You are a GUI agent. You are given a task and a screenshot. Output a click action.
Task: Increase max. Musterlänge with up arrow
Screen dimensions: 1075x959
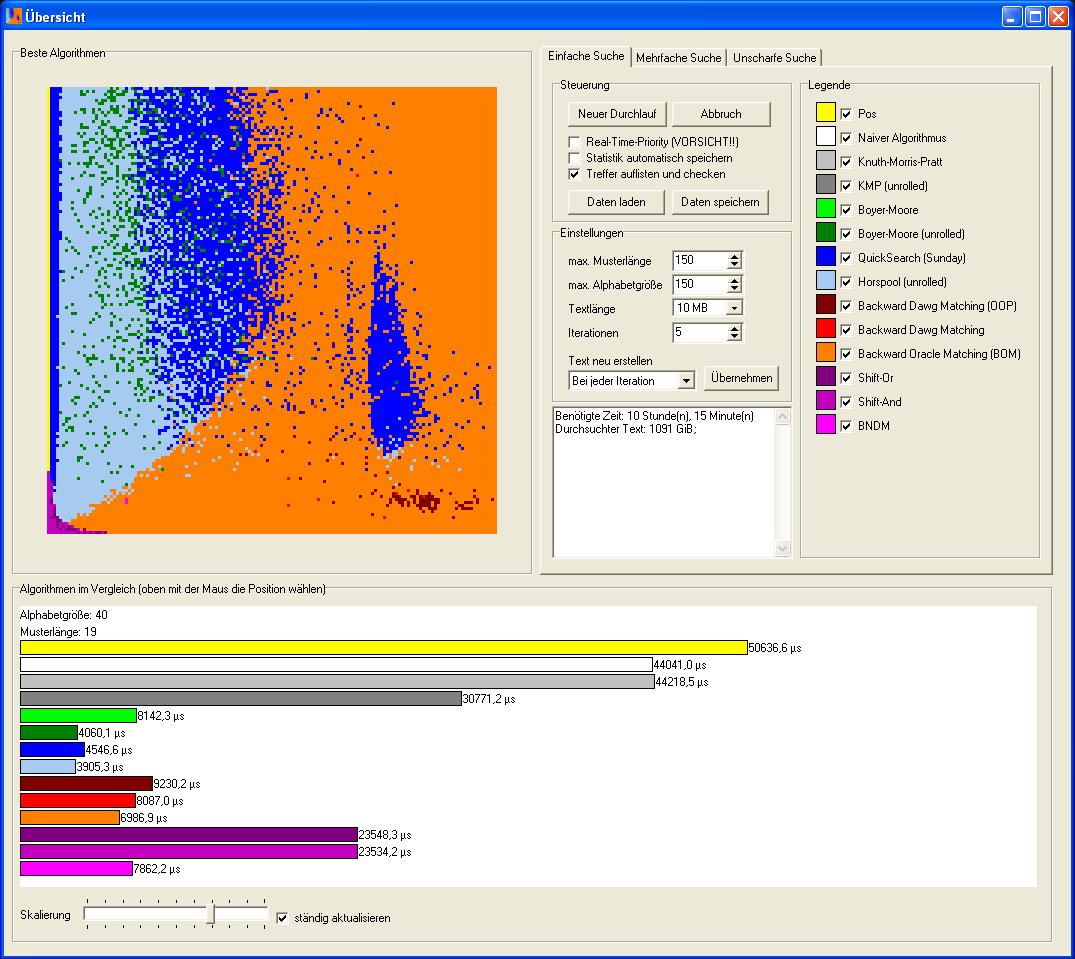coord(735,256)
